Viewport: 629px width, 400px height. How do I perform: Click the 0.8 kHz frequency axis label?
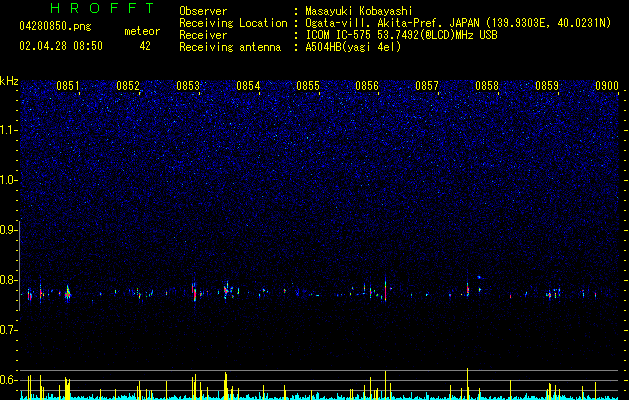pos(9,280)
